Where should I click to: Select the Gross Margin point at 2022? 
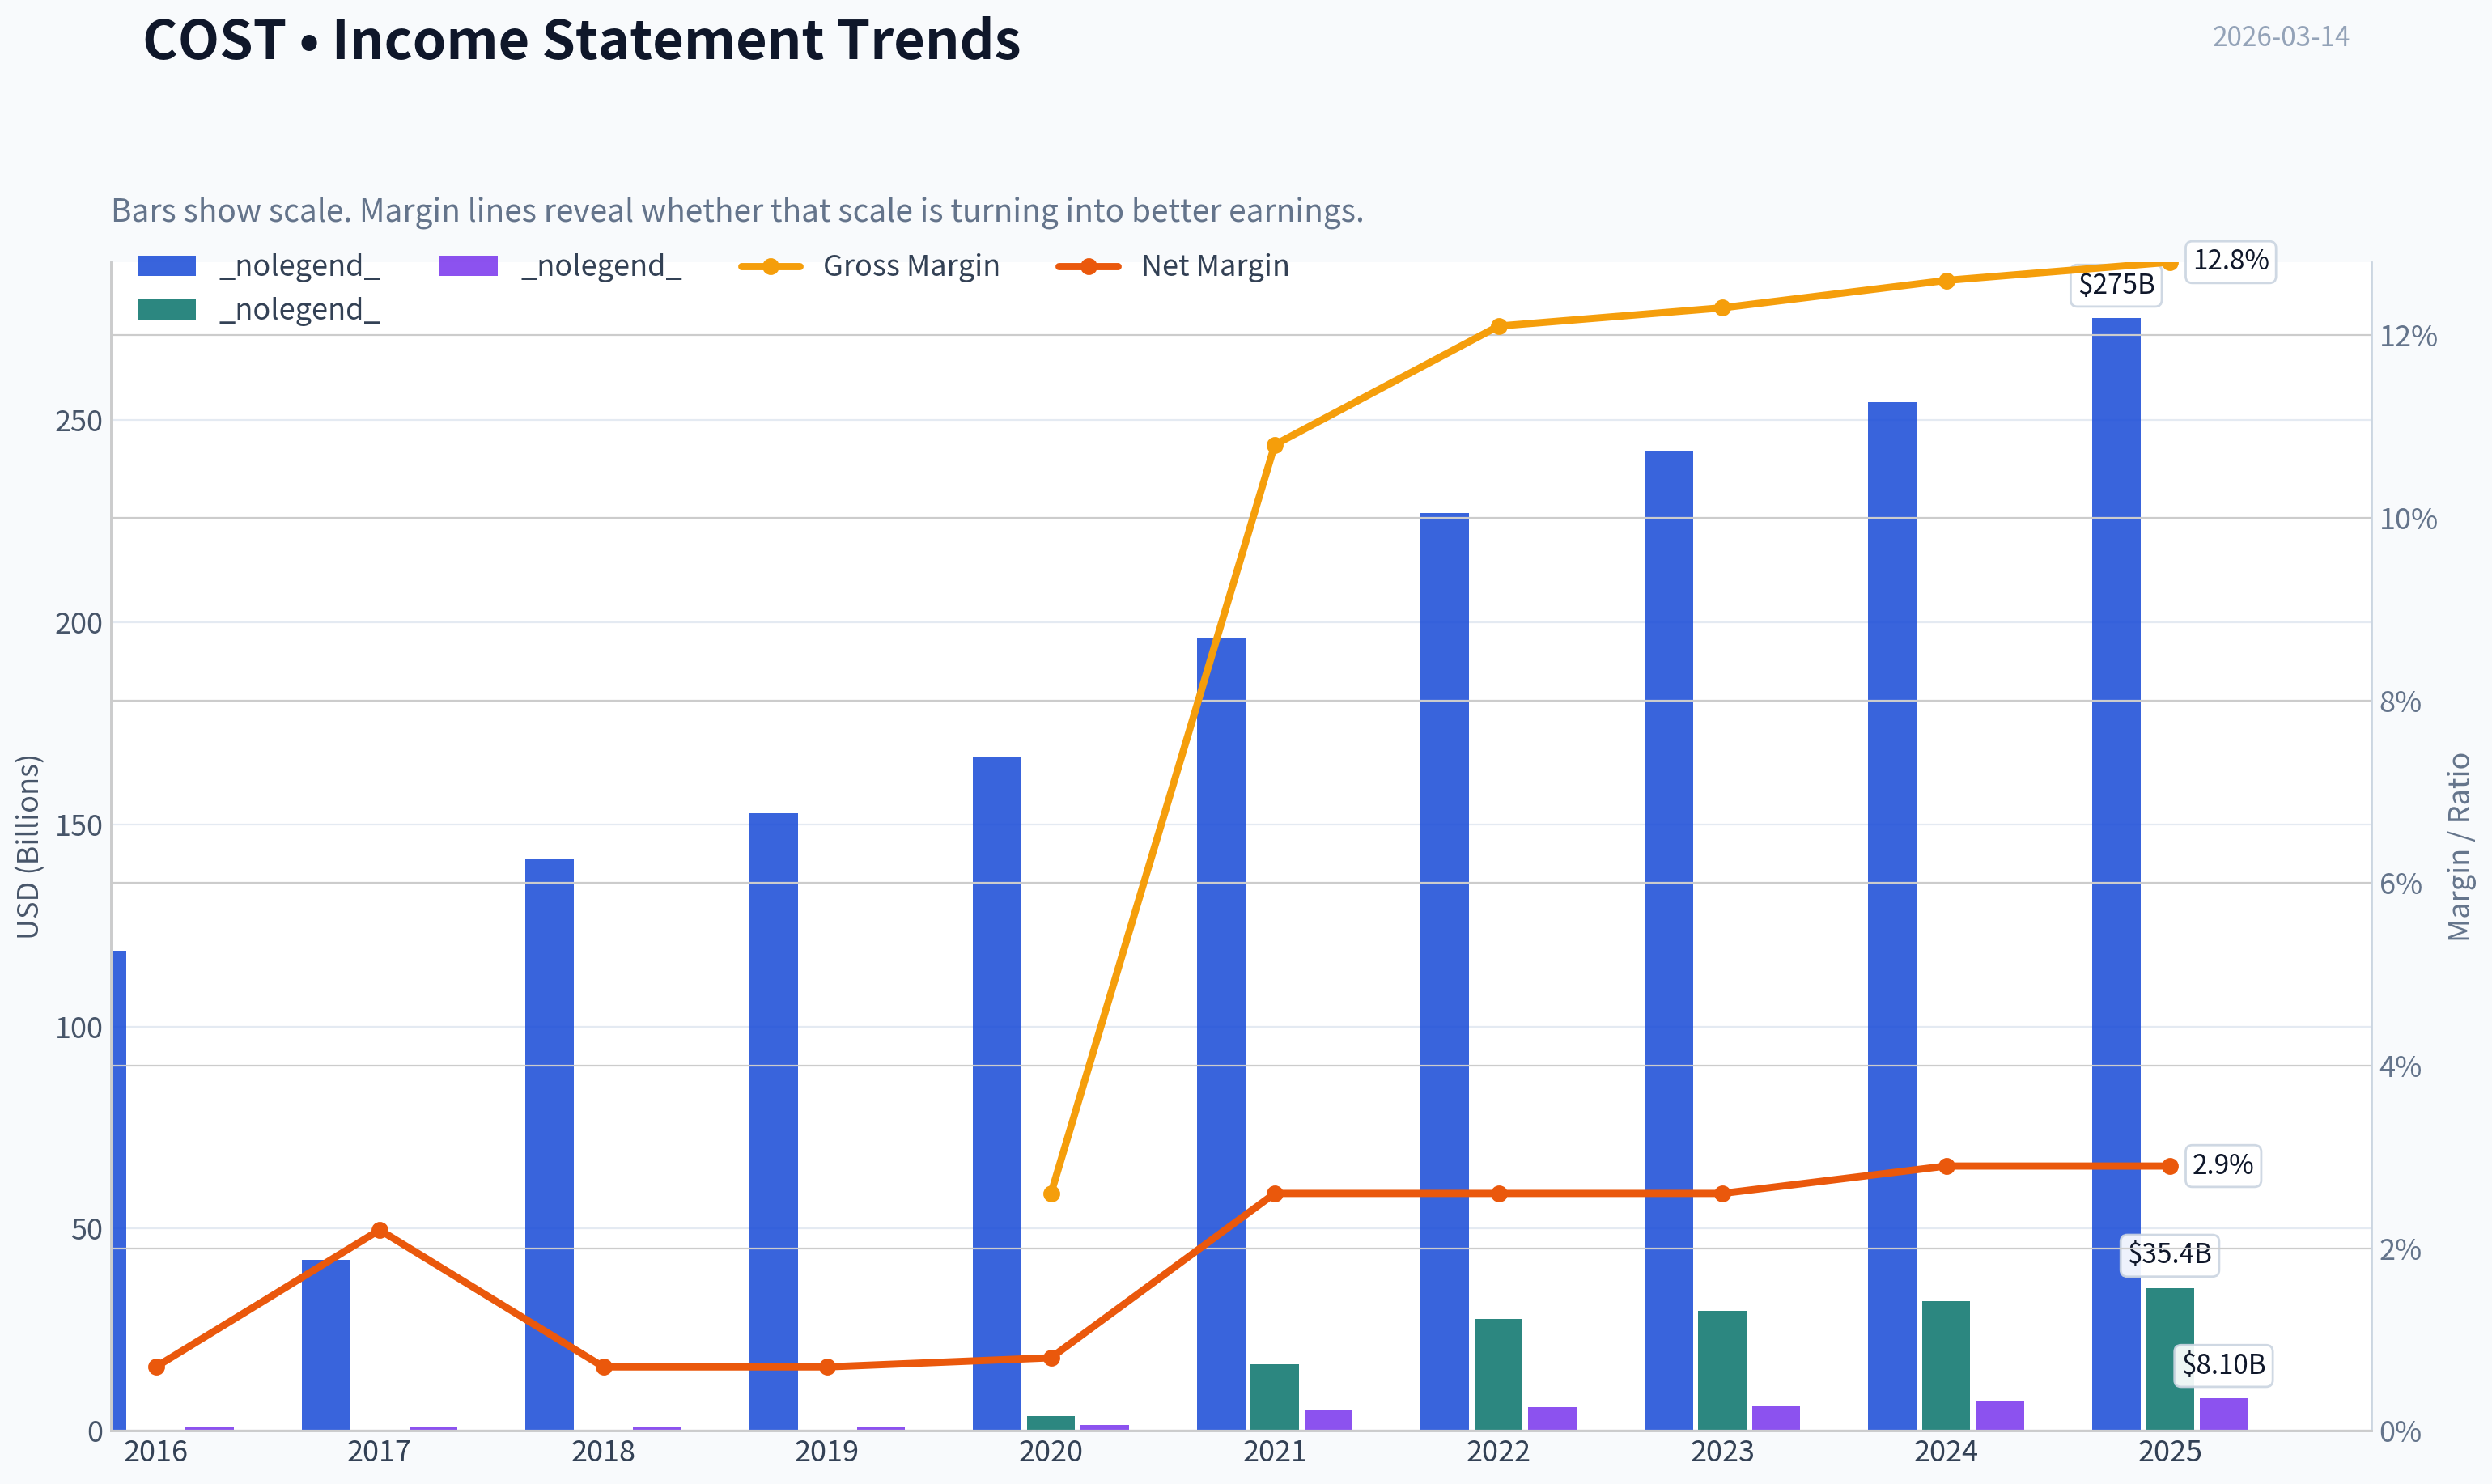pos(1499,327)
